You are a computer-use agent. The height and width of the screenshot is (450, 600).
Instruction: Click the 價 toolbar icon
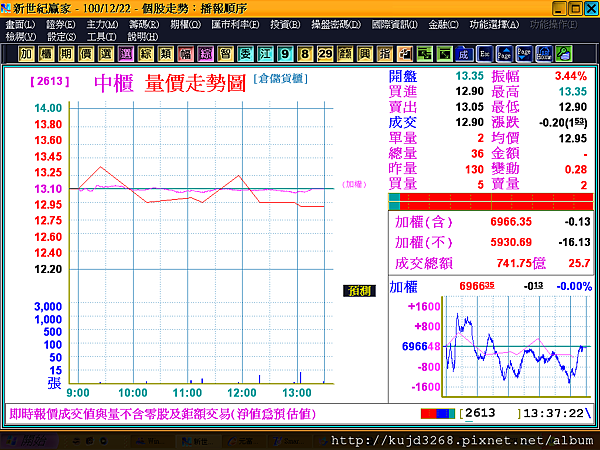tap(86, 54)
